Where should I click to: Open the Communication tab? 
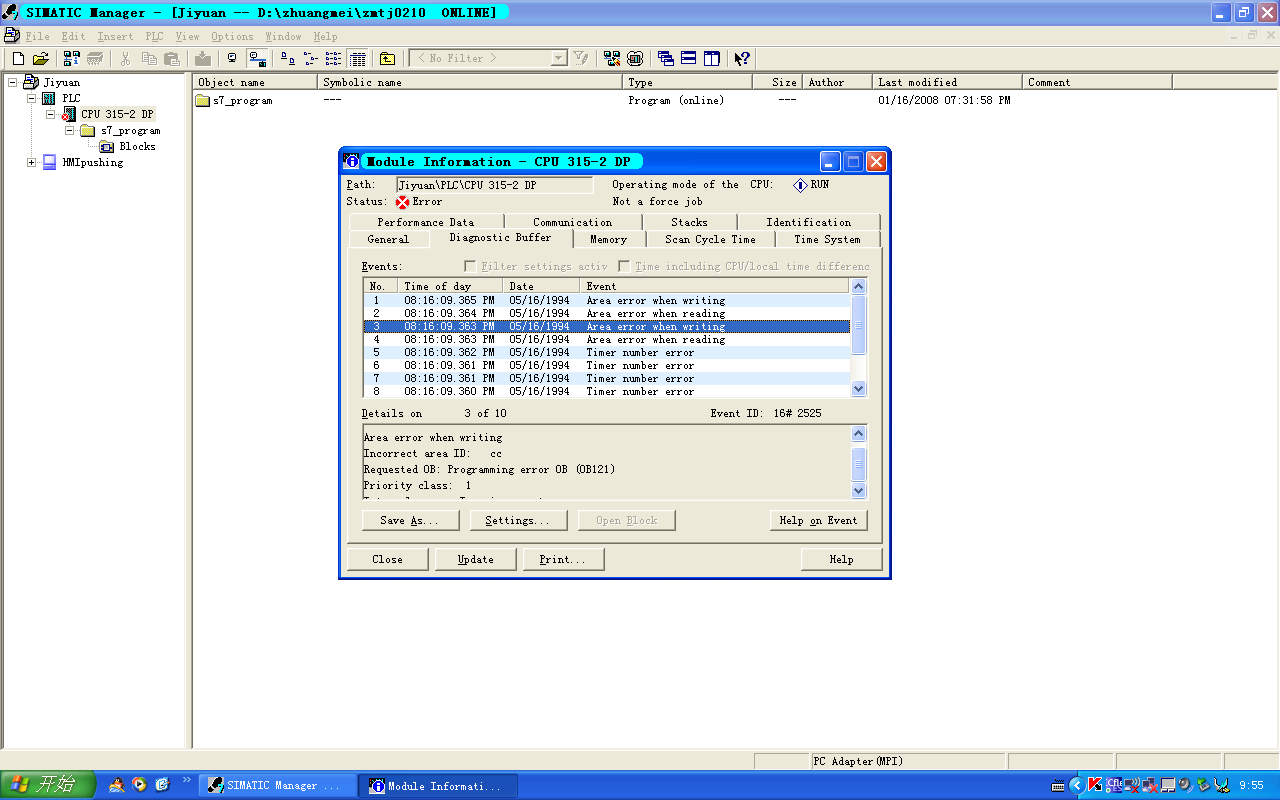(x=572, y=222)
